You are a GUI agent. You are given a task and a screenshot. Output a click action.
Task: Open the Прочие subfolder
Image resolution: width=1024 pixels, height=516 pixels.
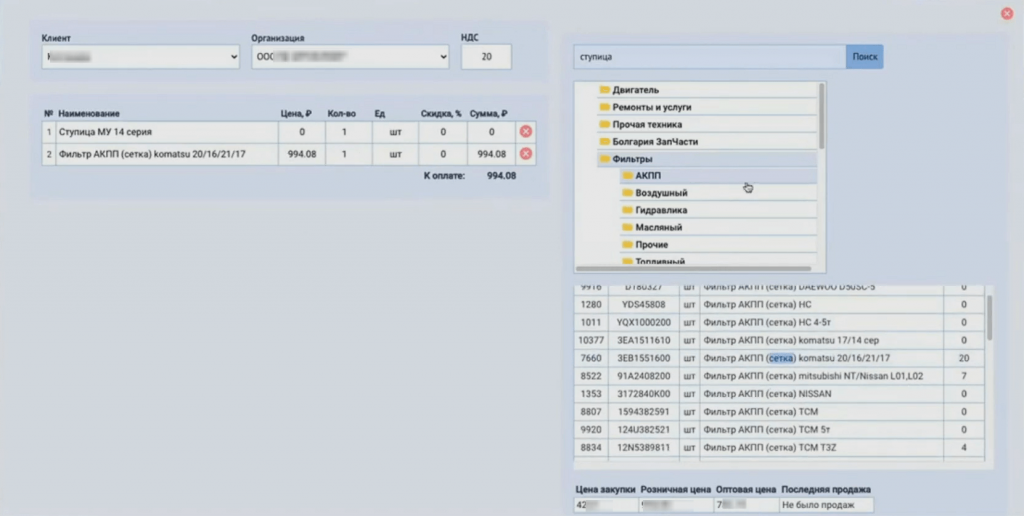click(x=651, y=244)
